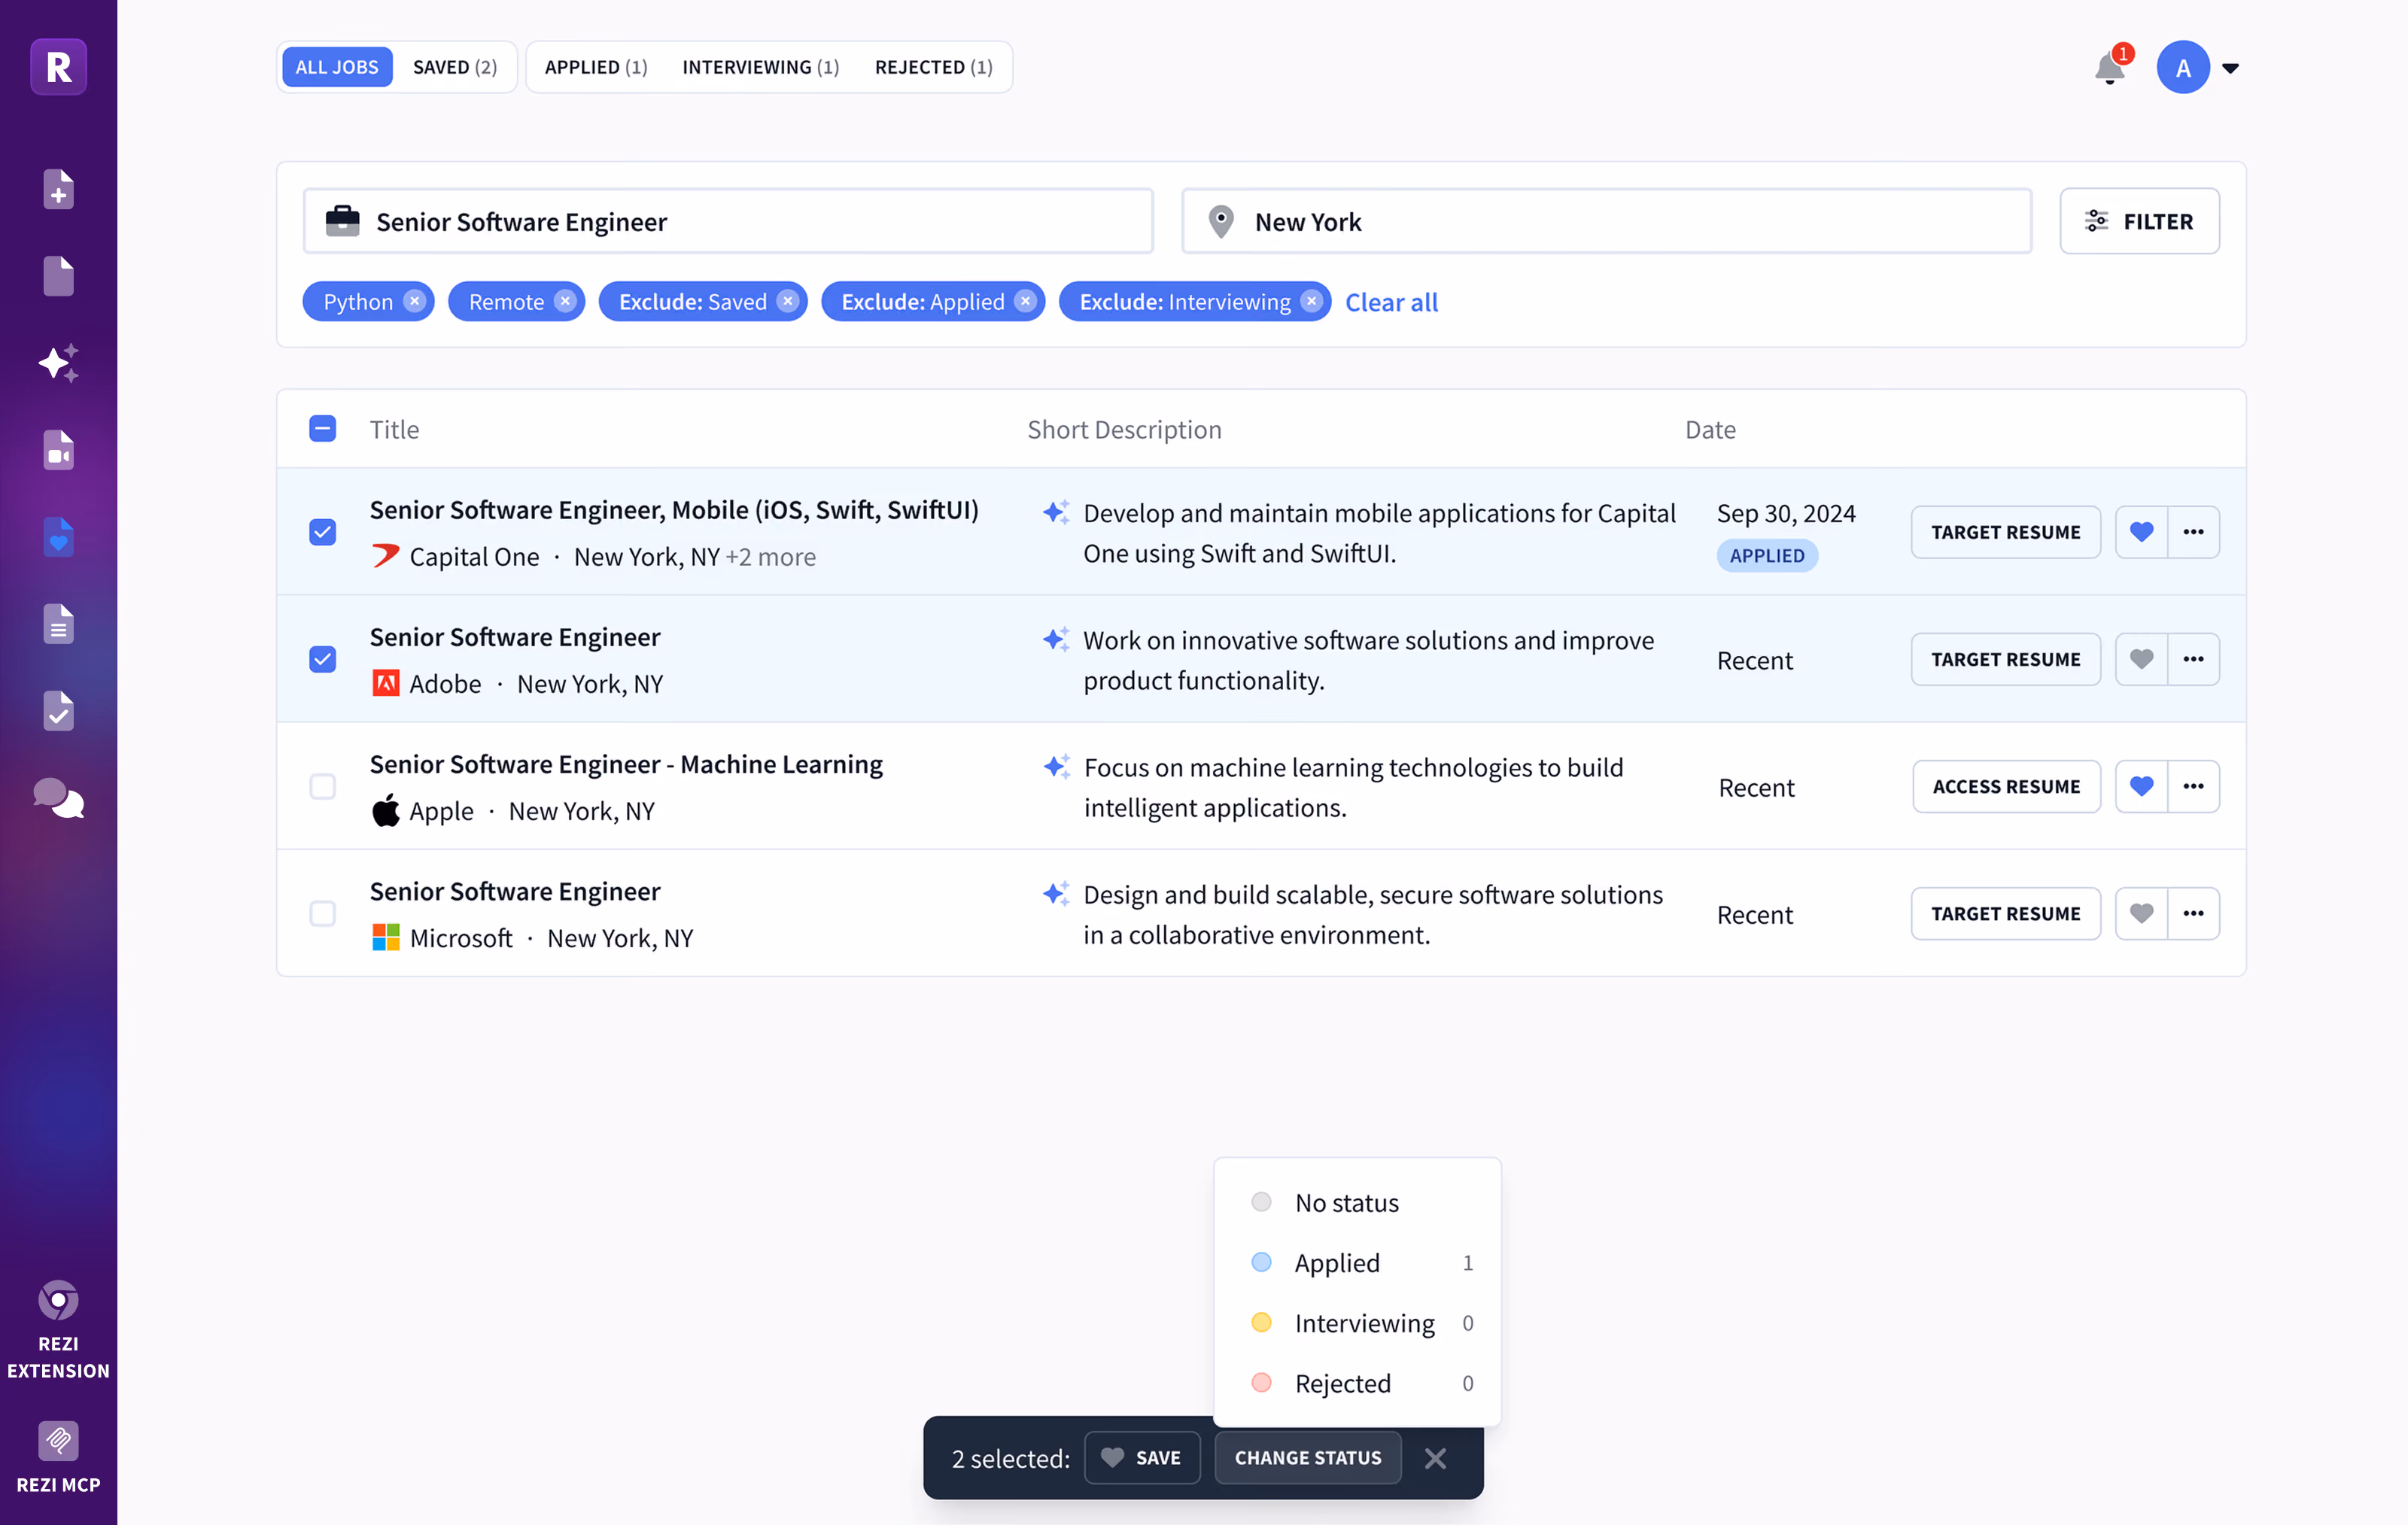The width and height of the screenshot is (2408, 1525).
Task: Choose Rejected status option
Action: (1357, 1382)
